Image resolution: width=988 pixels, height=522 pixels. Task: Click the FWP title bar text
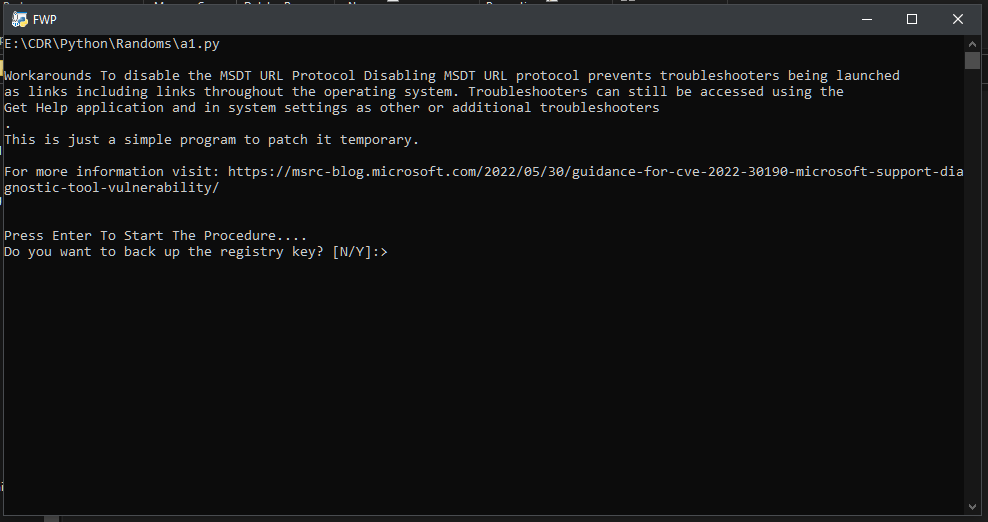(x=45, y=20)
